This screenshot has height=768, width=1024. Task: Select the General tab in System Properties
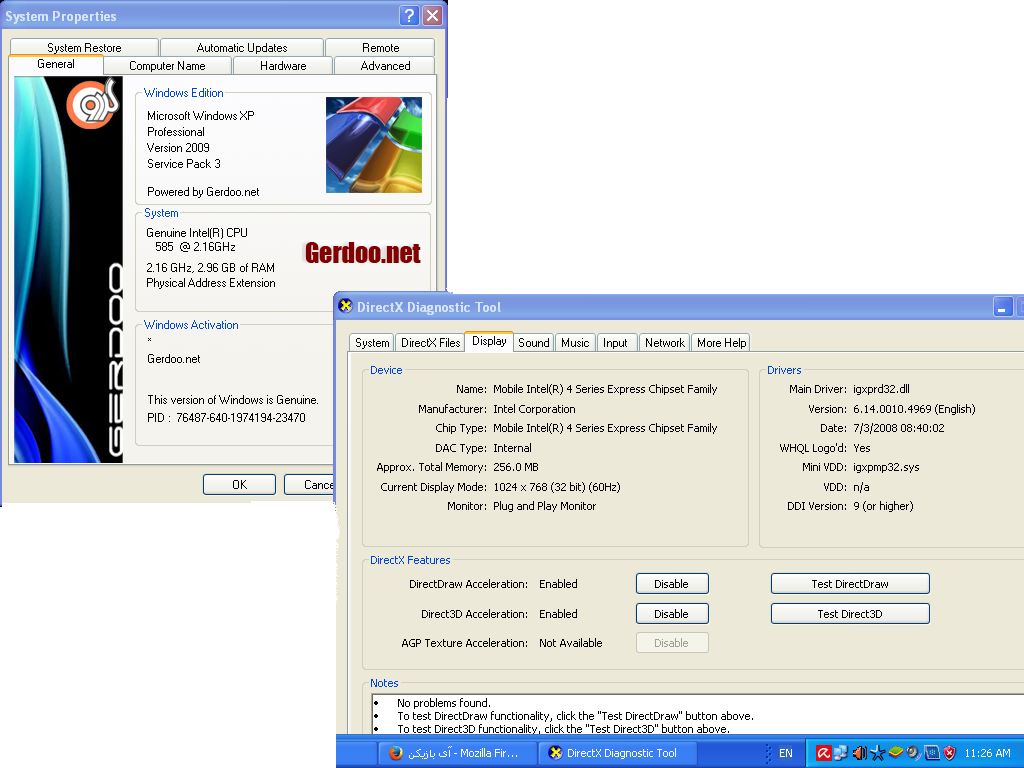coord(56,64)
